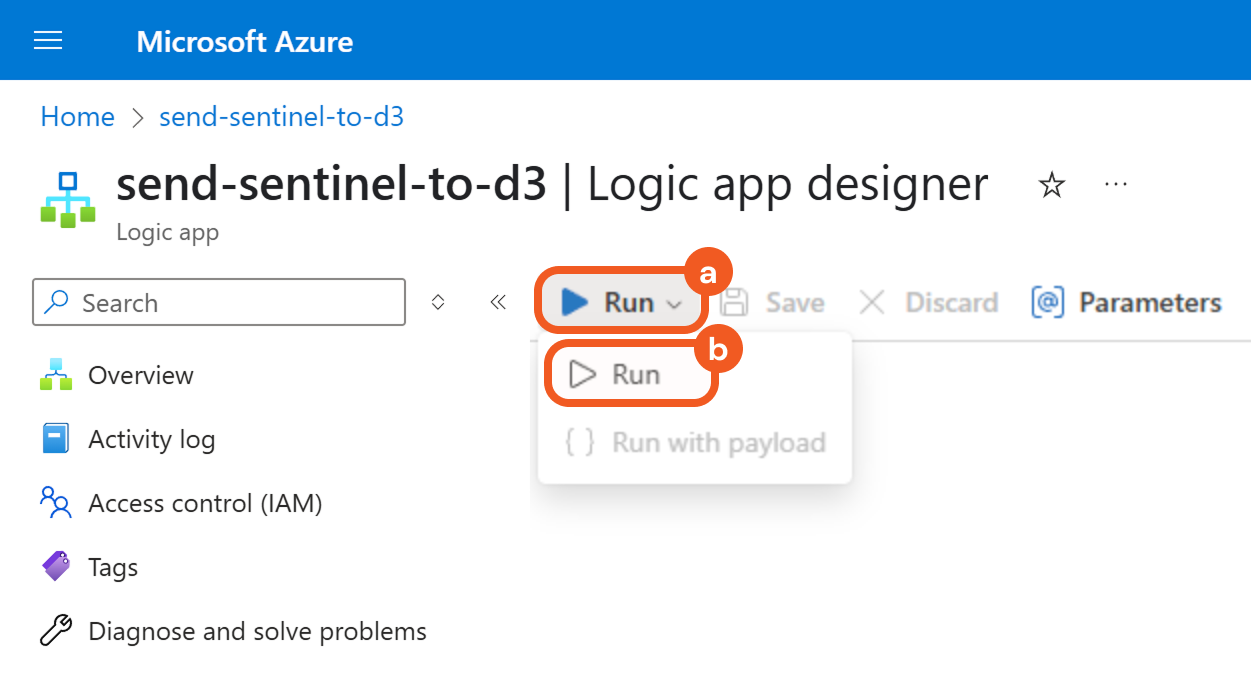Open Parameters from the toolbar

[x=1127, y=303]
